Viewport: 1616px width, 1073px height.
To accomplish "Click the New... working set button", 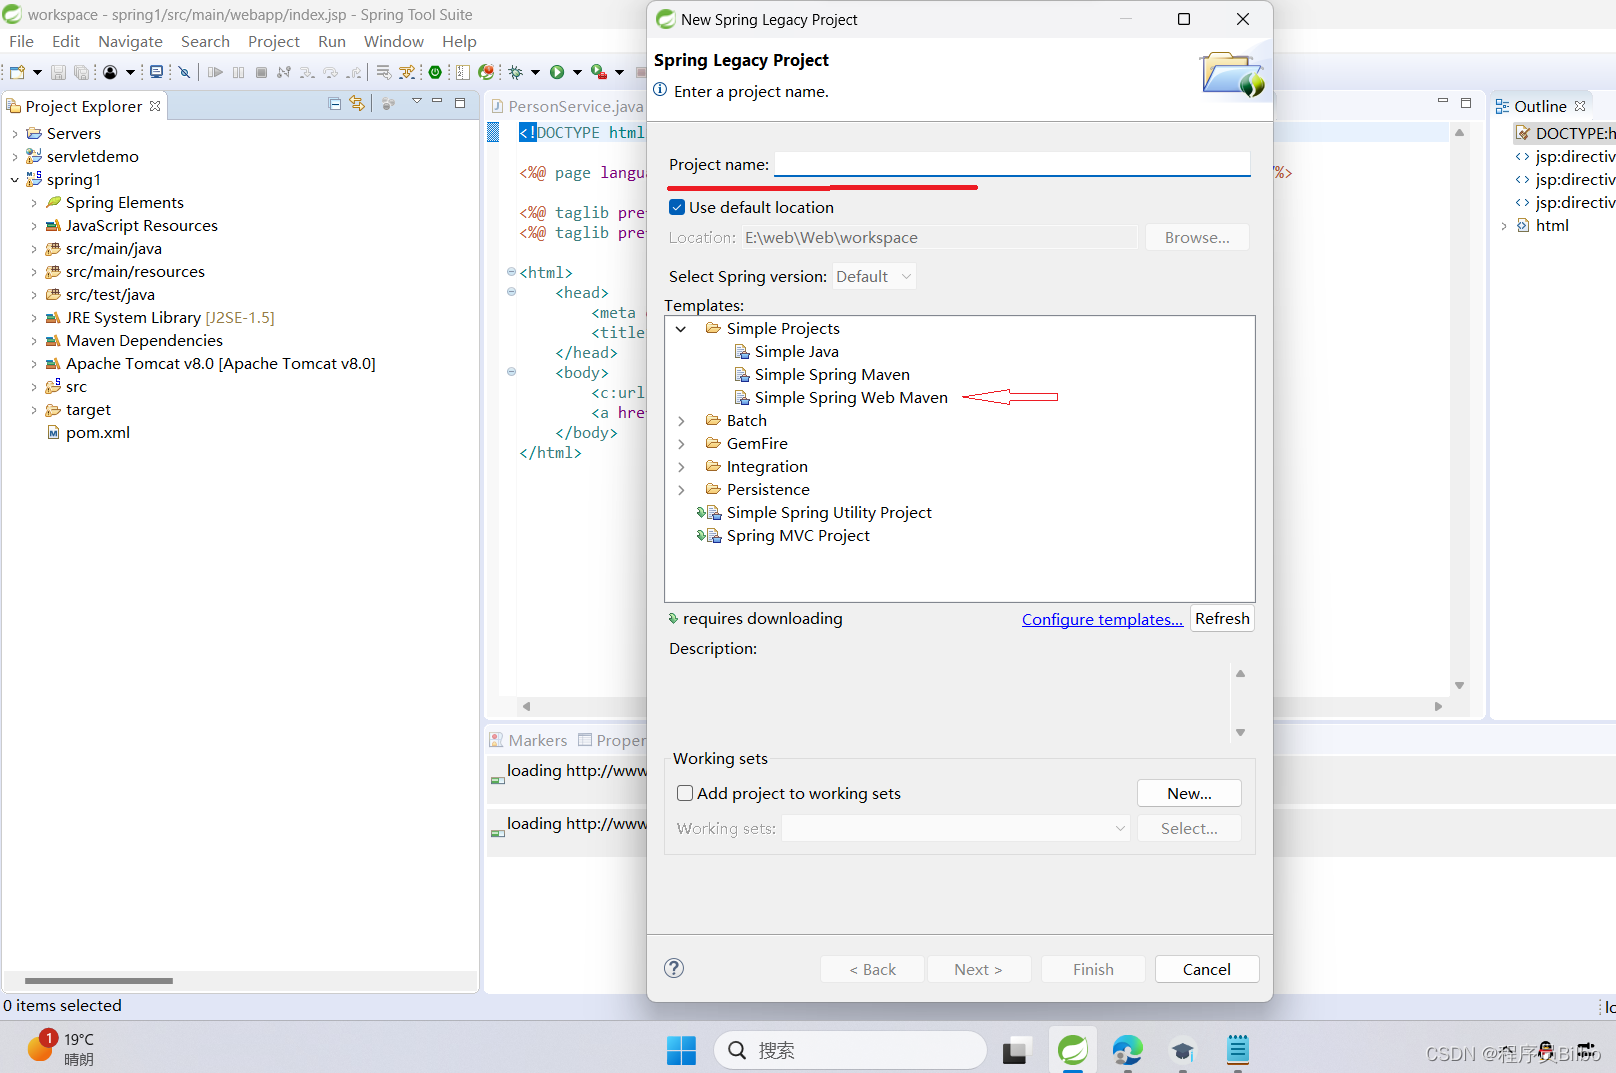I will pyautogui.click(x=1189, y=793).
